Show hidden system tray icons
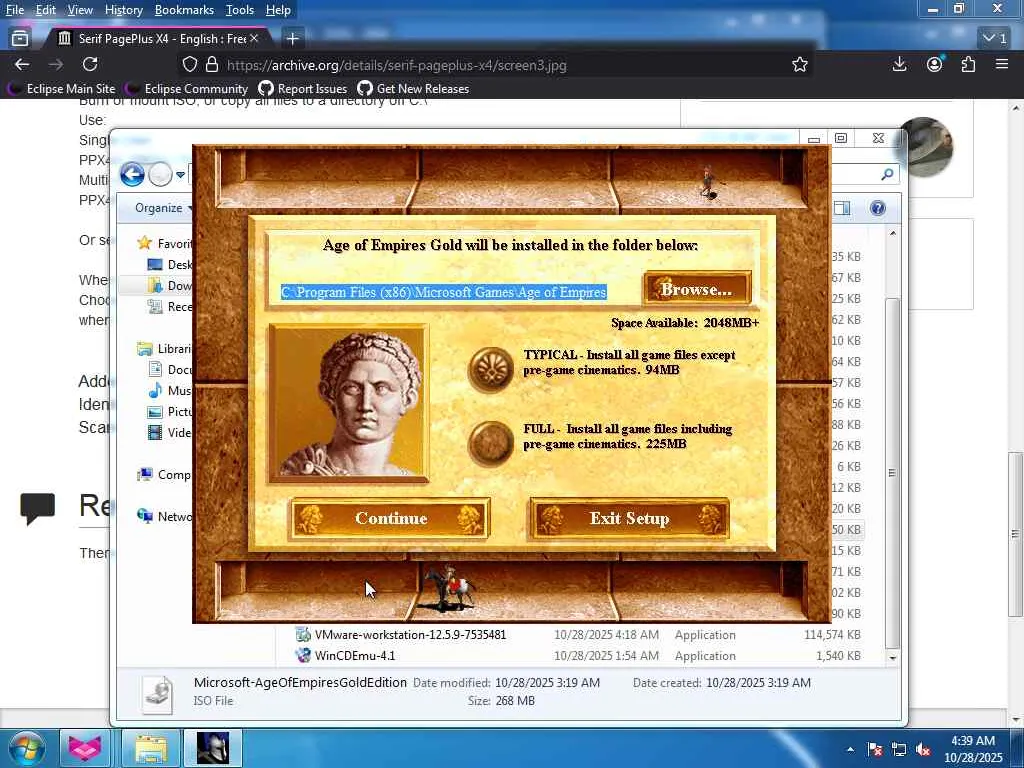Image resolution: width=1024 pixels, height=768 pixels. 850,749
